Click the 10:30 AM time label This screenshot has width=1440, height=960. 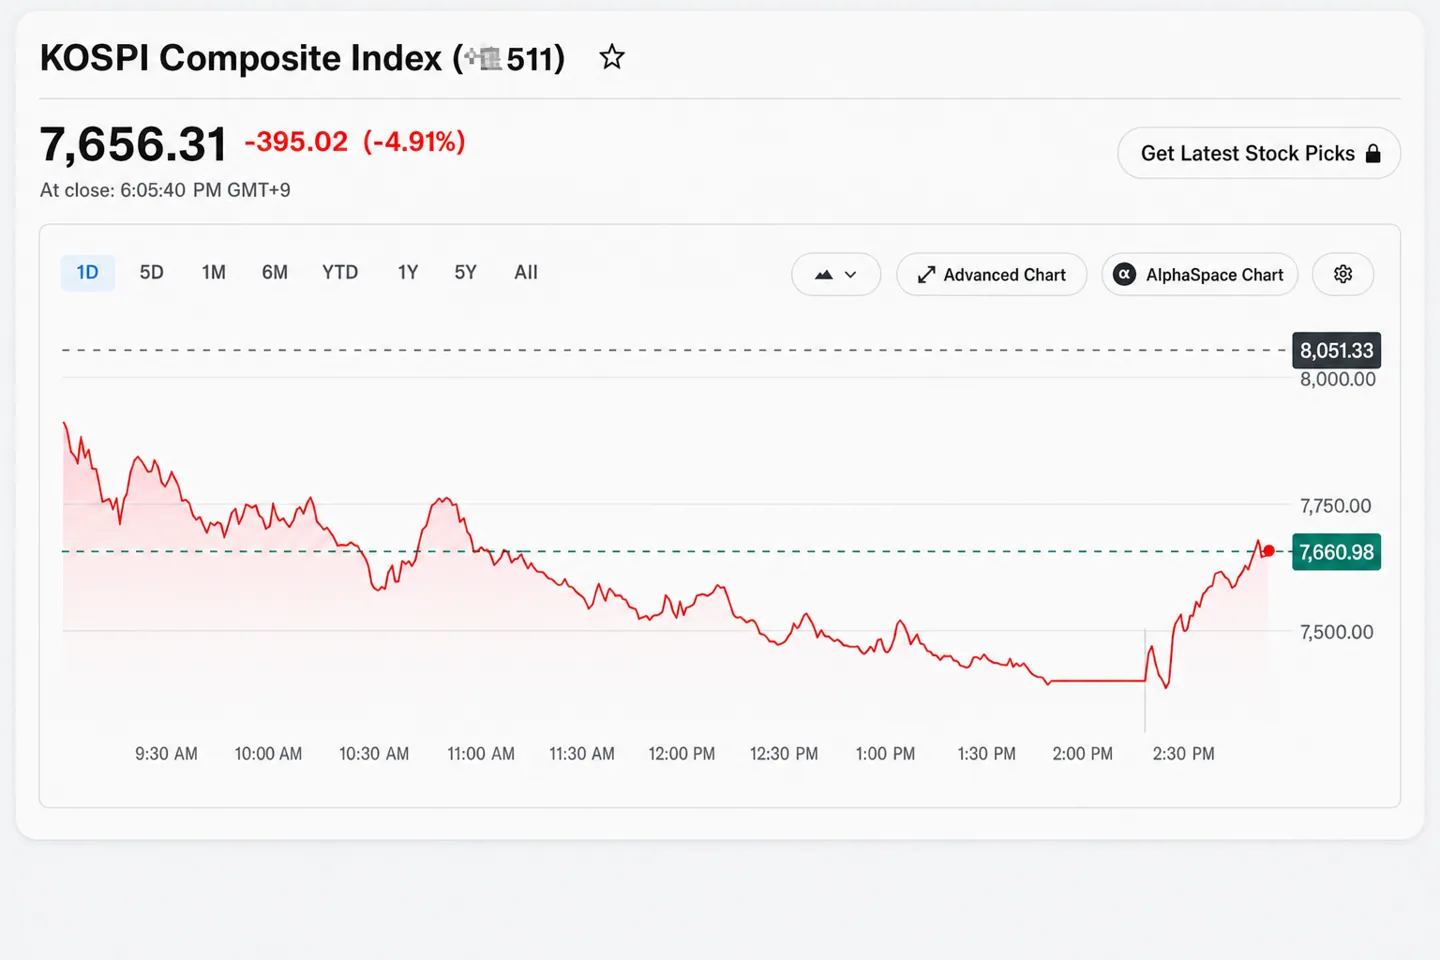coord(374,754)
